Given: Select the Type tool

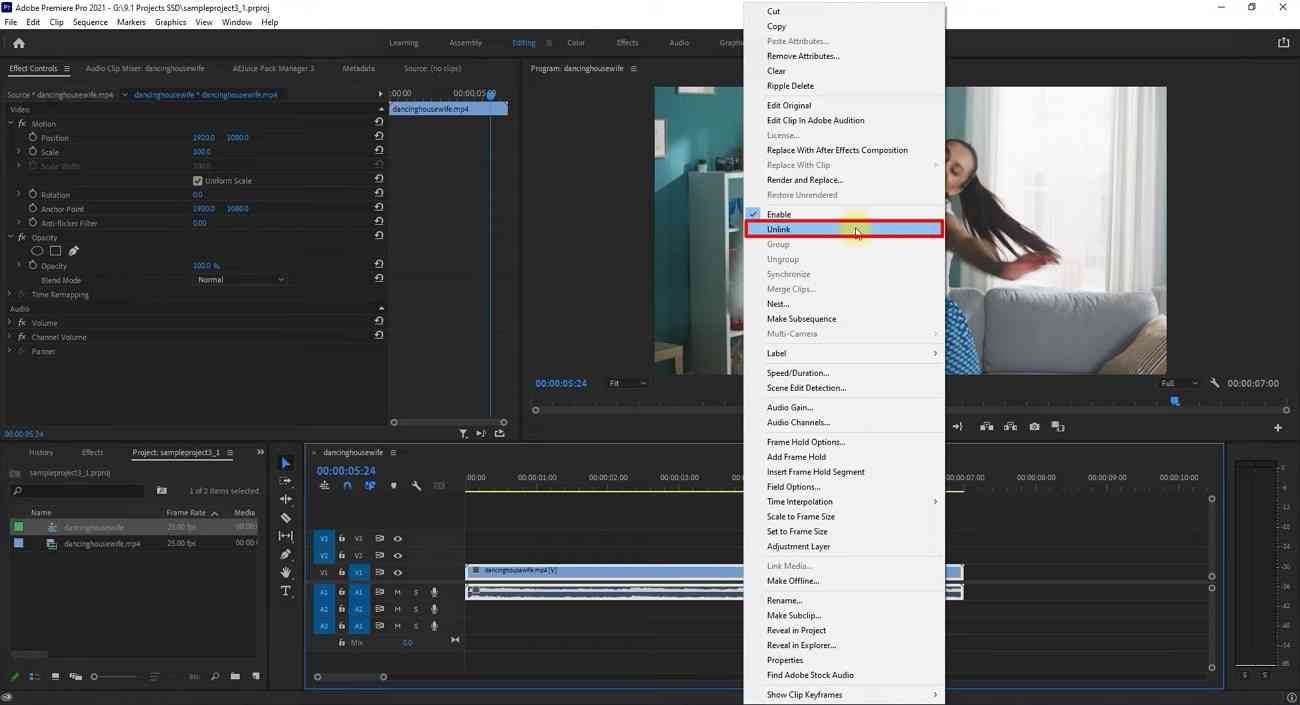Looking at the screenshot, I should (286, 591).
